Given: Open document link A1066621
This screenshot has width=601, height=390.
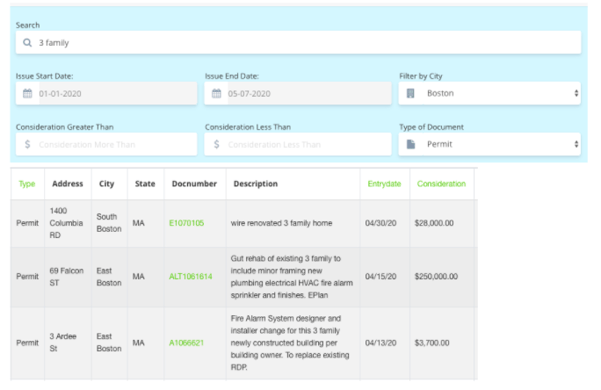Looking at the screenshot, I should tap(186, 343).
